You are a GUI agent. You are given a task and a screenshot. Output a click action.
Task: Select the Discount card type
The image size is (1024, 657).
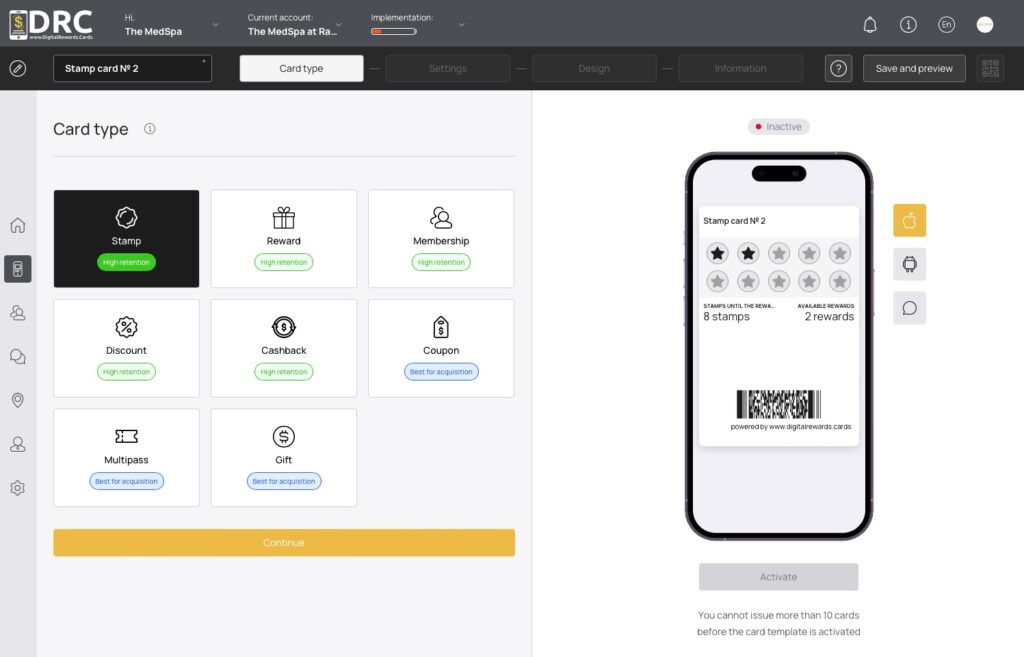coord(126,348)
